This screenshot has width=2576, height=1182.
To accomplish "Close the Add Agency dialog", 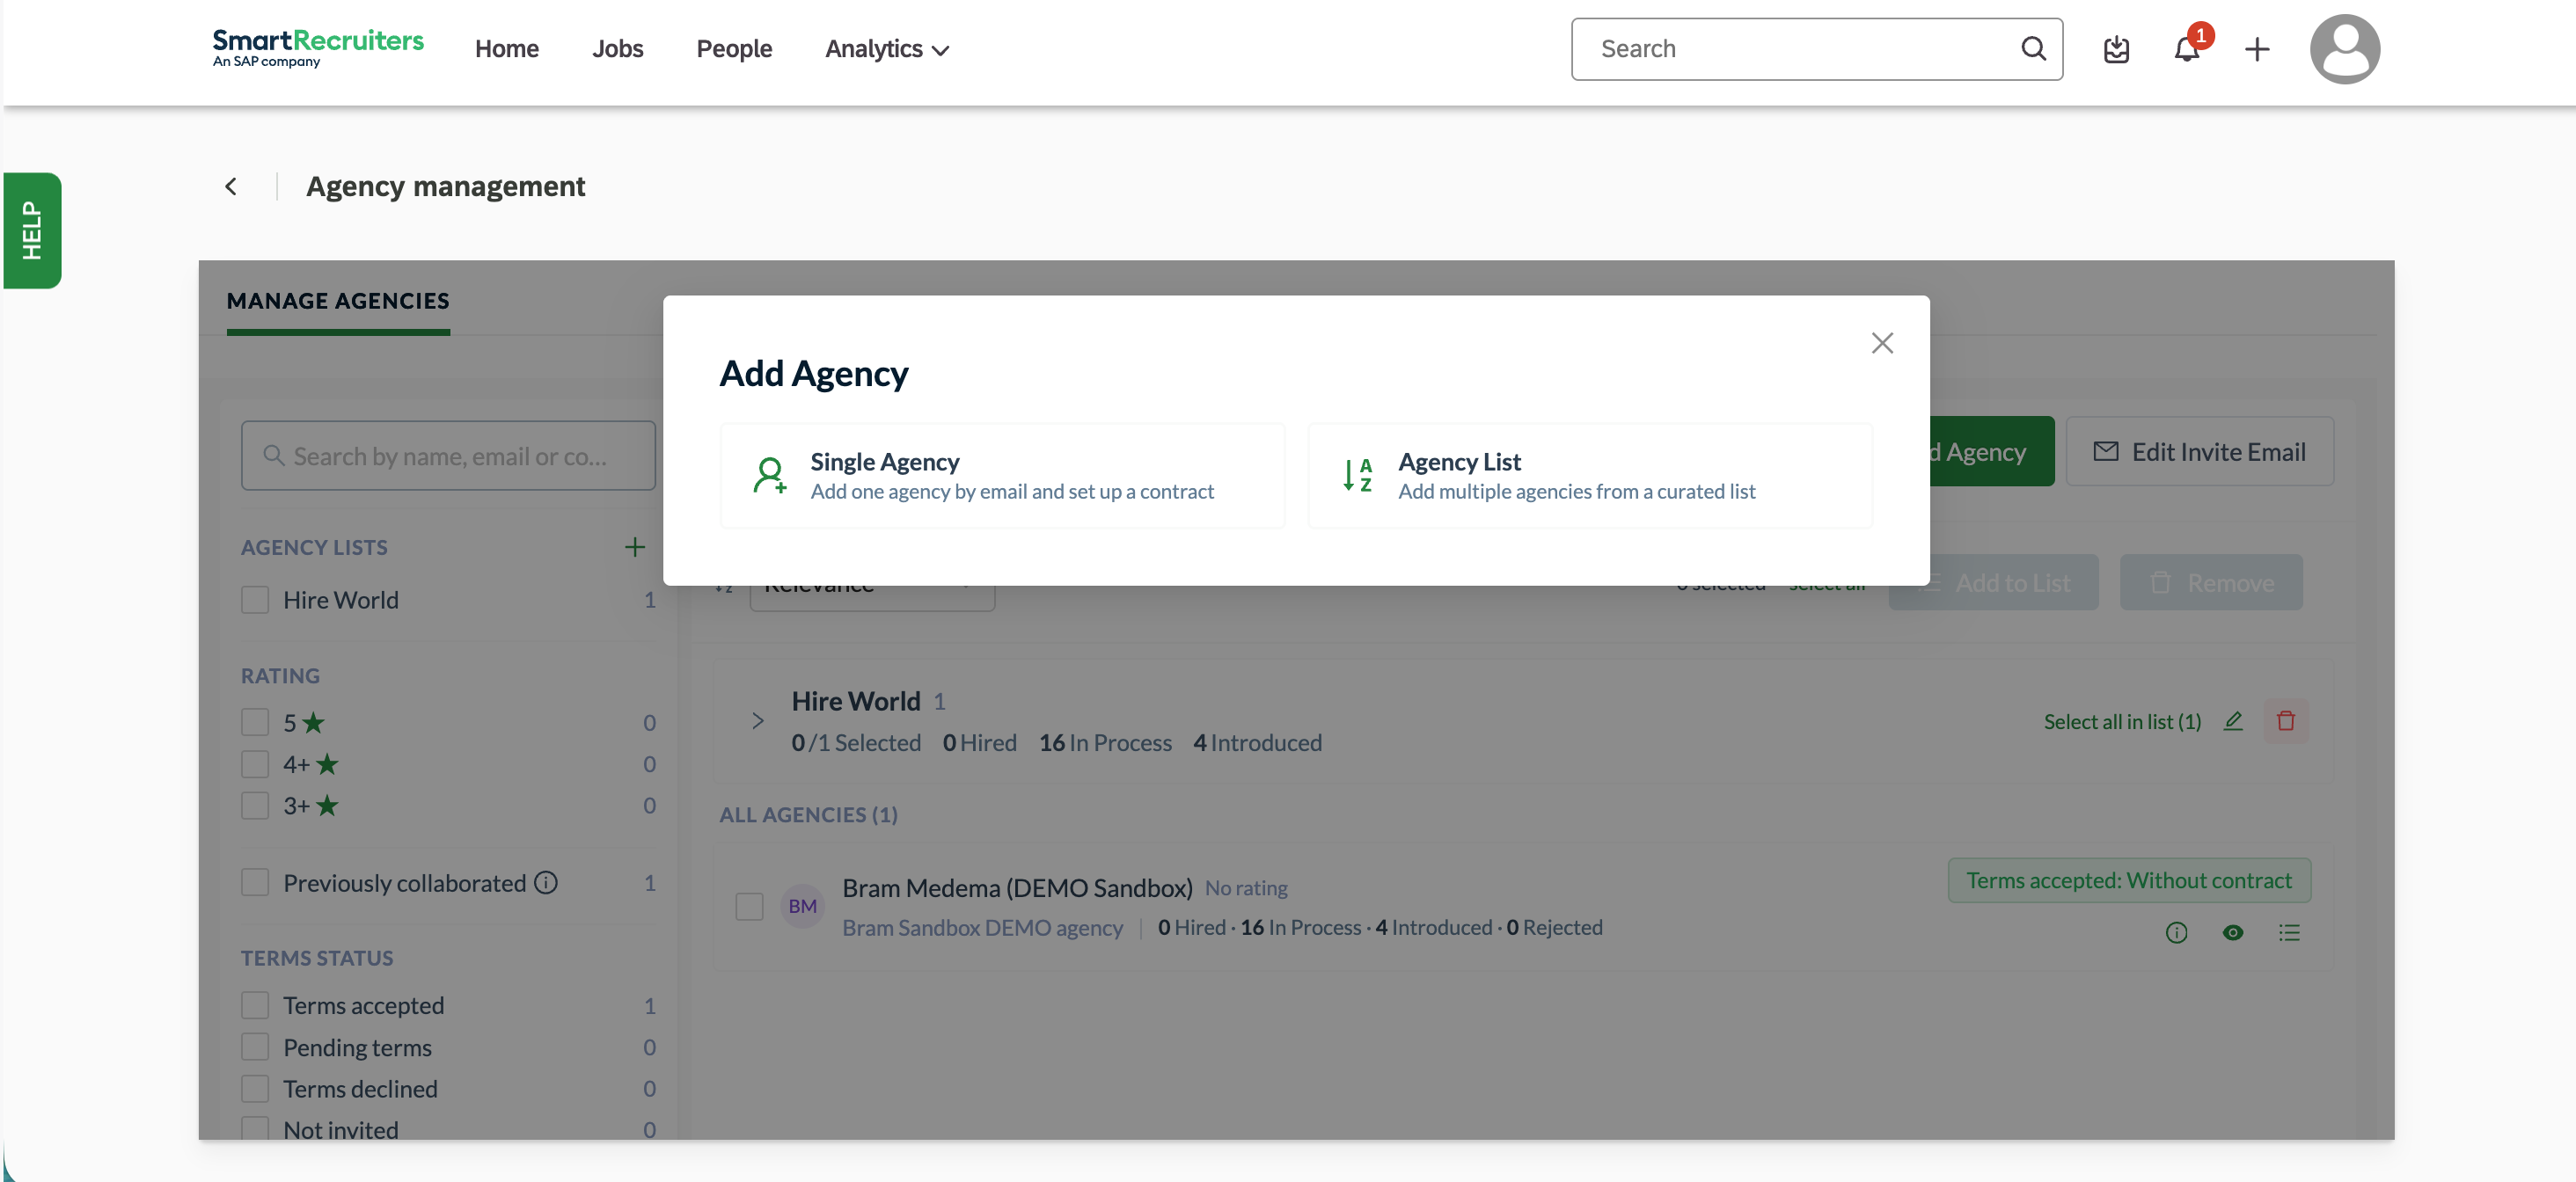I will click(1882, 343).
